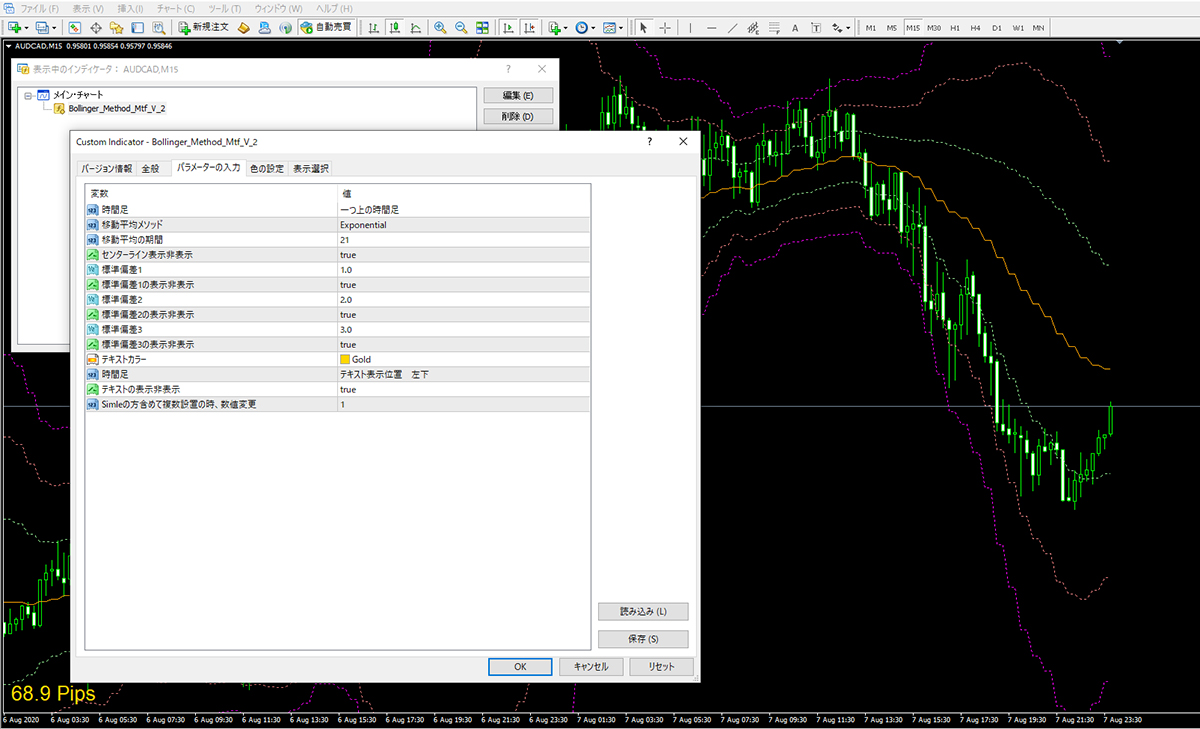Tile chart windows with grid icon
The height and width of the screenshot is (729, 1200).
coord(483,27)
